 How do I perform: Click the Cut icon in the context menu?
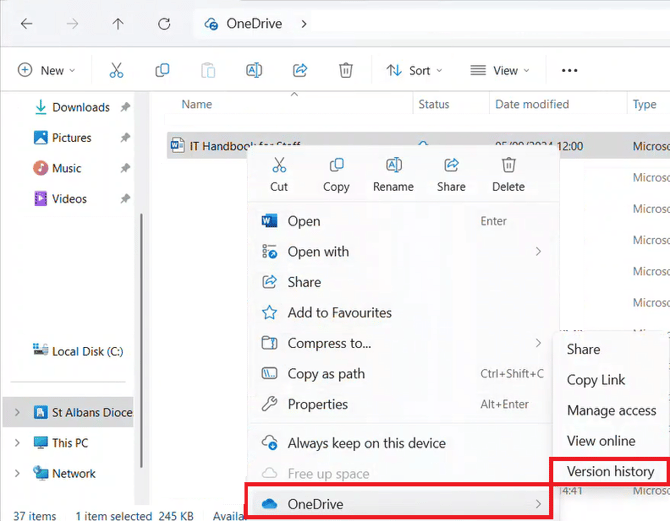[x=279, y=166]
